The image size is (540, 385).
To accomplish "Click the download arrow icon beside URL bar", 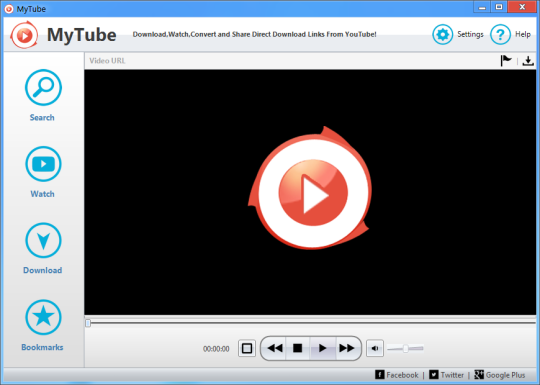I will click(x=528, y=61).
